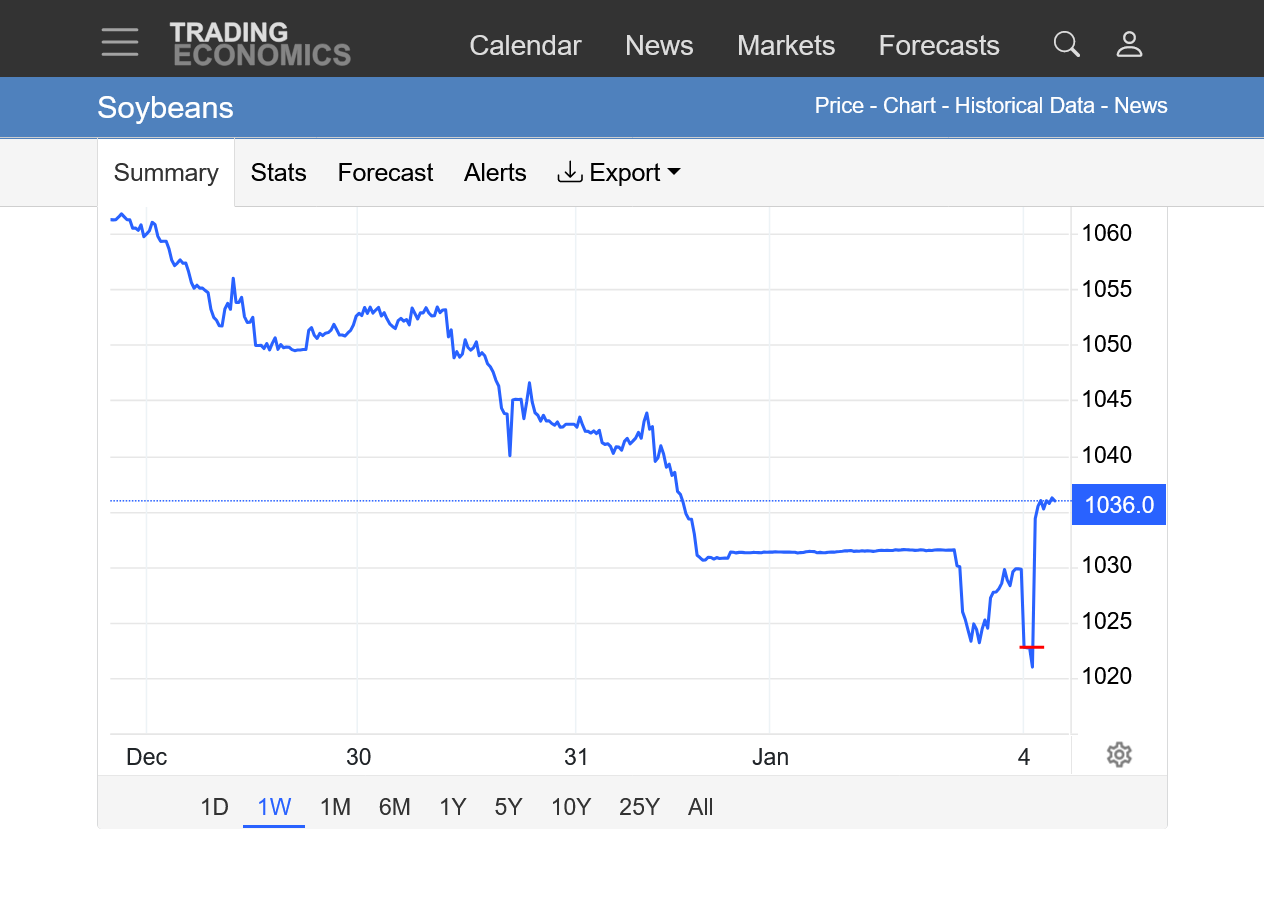Viewport: 1264px width, 901px height.
Task: Open chart settings gear icon
Action: pos(1119,755)
